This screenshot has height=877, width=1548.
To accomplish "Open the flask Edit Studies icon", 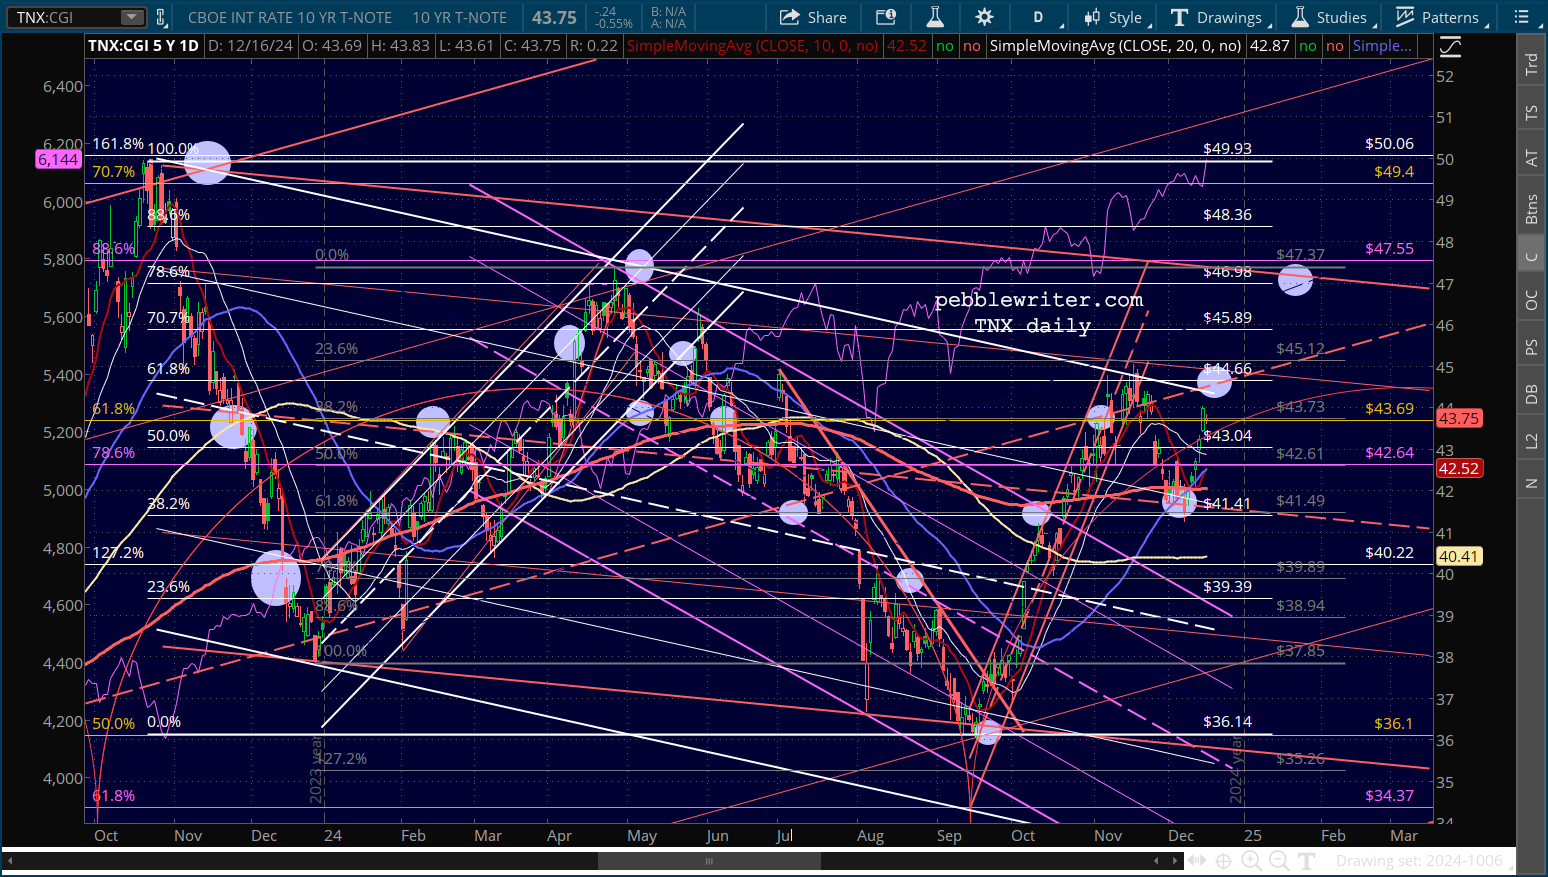I will 935,17.
